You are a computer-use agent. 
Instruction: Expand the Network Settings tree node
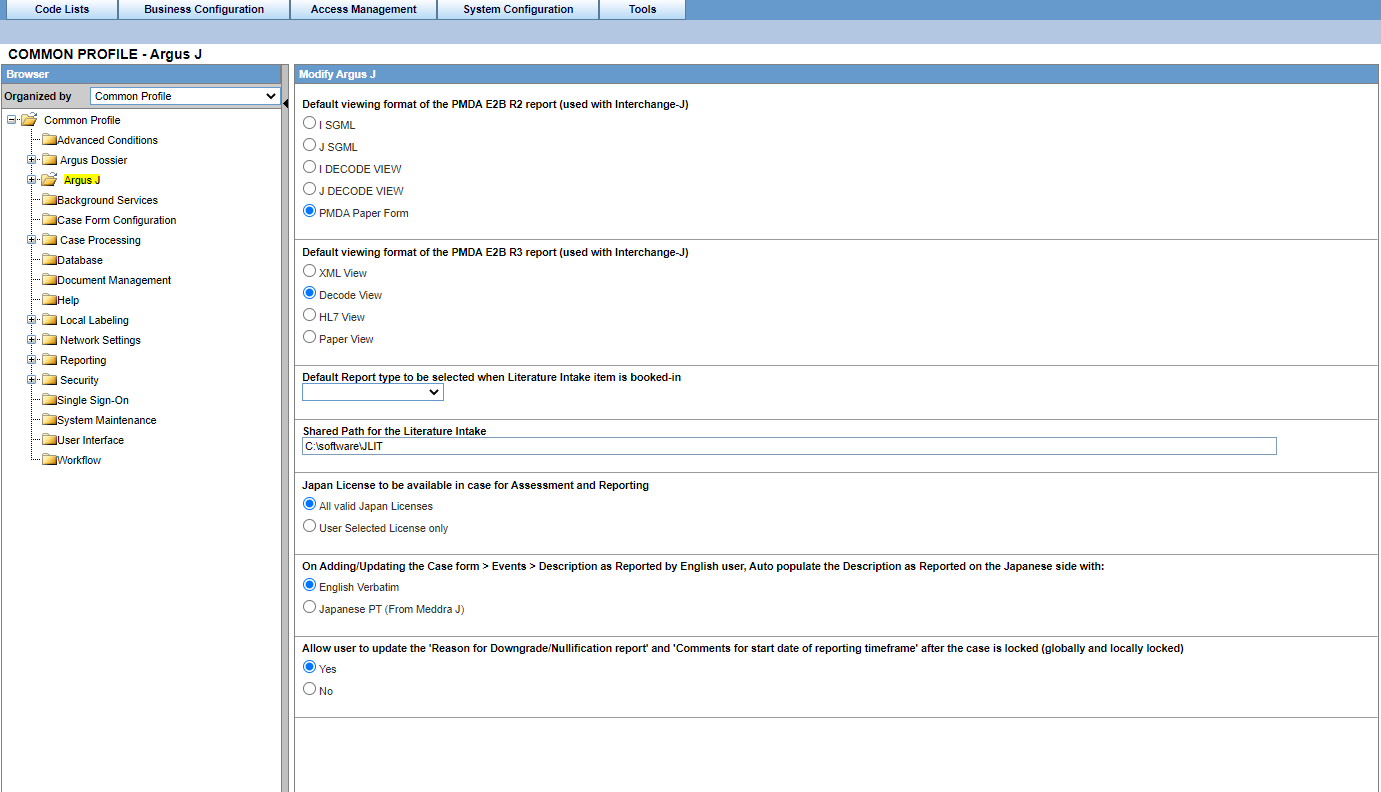tap(32, 340)
